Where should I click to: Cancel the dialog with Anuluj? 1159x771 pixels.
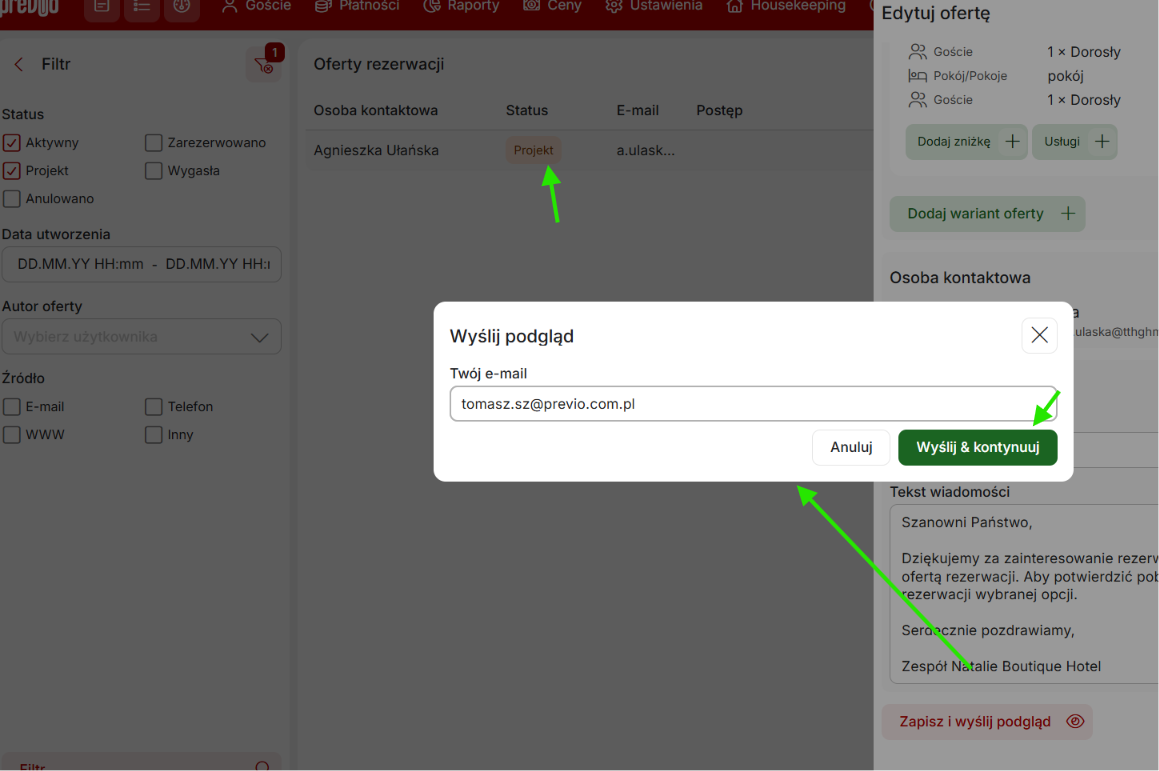click(x=851, y=447)
